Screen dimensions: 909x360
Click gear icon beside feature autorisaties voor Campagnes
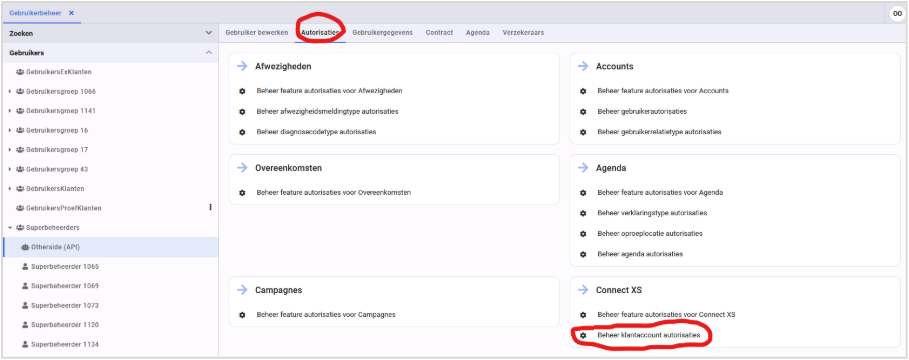point(242,315)
